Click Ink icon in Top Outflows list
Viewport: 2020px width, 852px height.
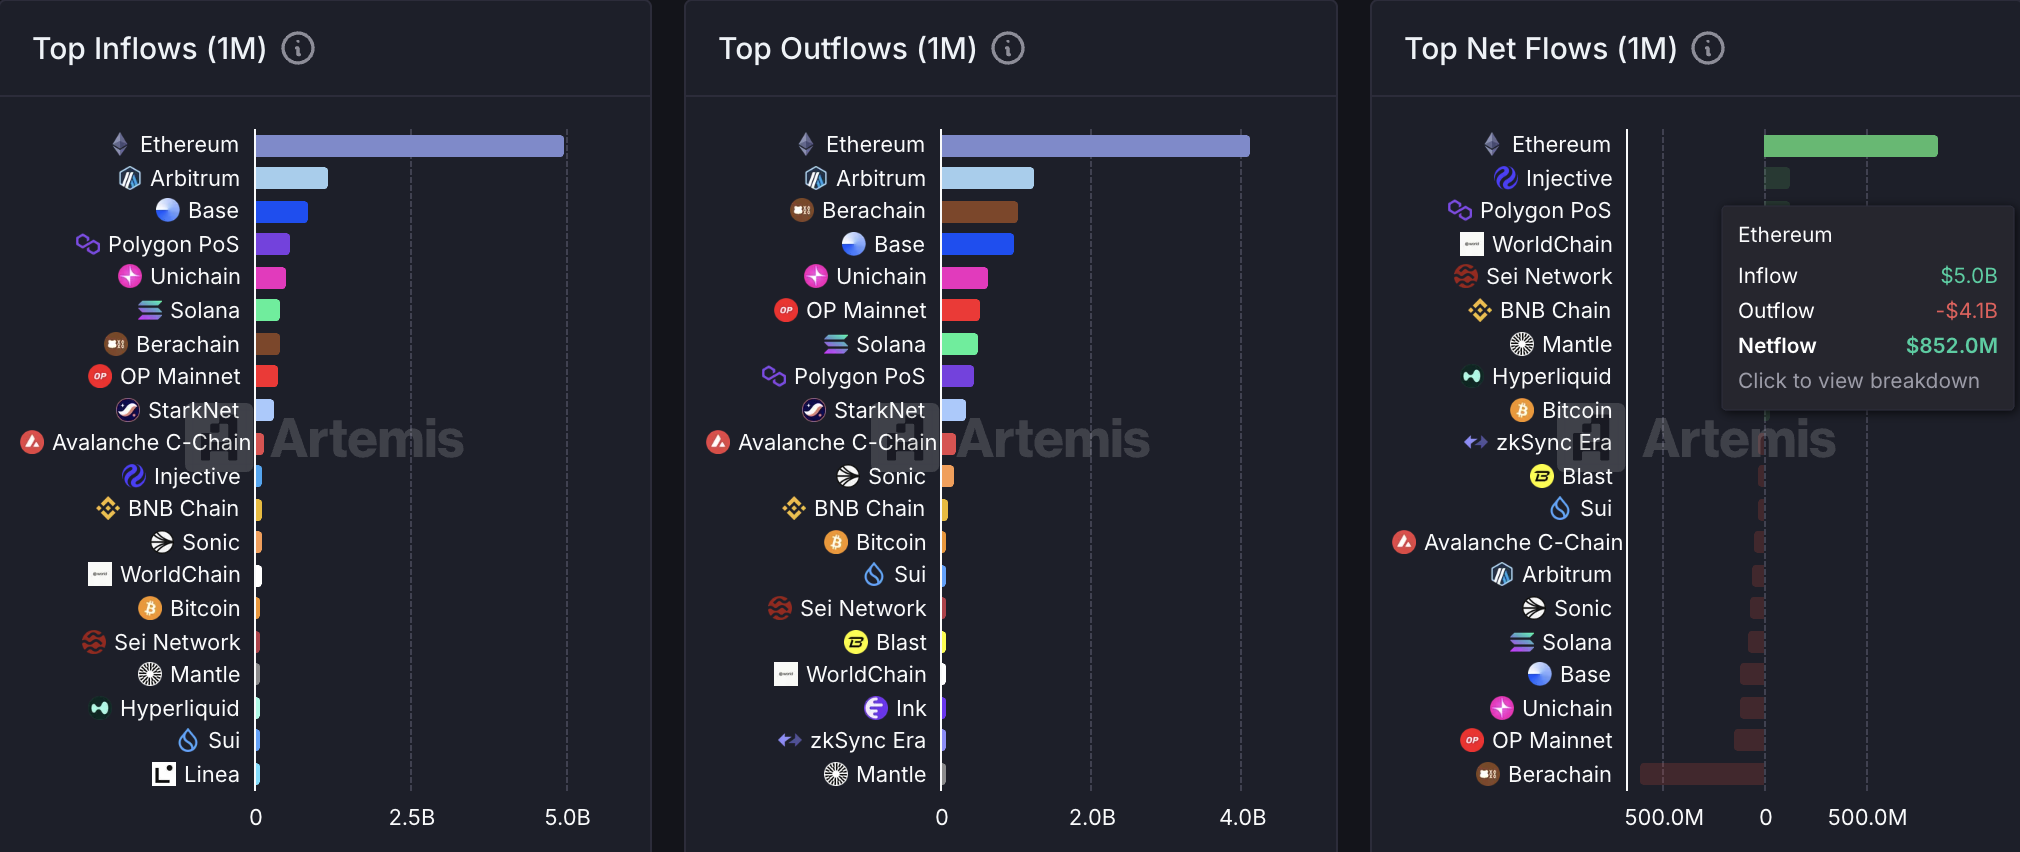coord(876,708)
